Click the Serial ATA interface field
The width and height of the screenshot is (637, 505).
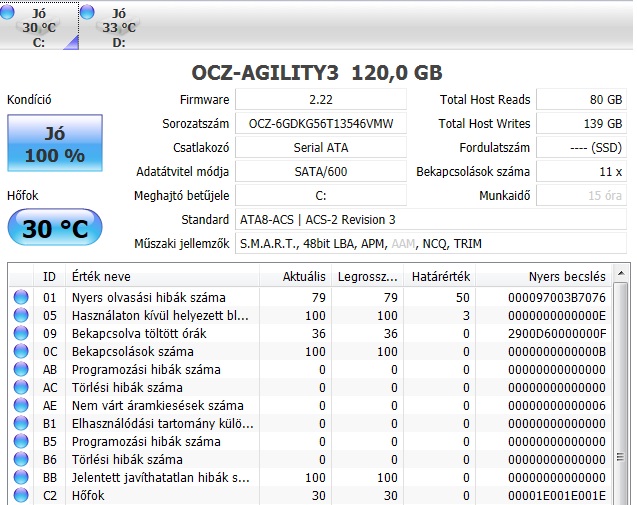point(321,147)
